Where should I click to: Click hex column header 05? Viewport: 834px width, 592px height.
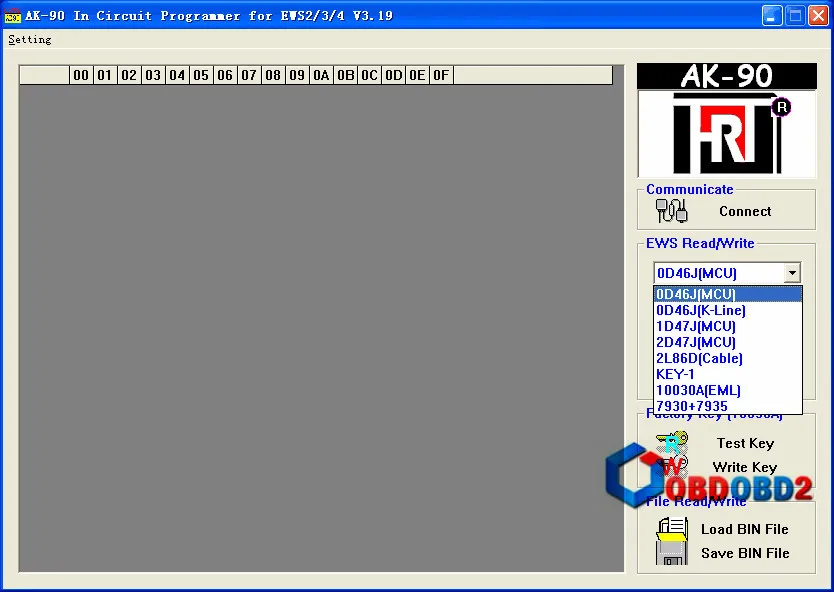click(x=201, y=75)
